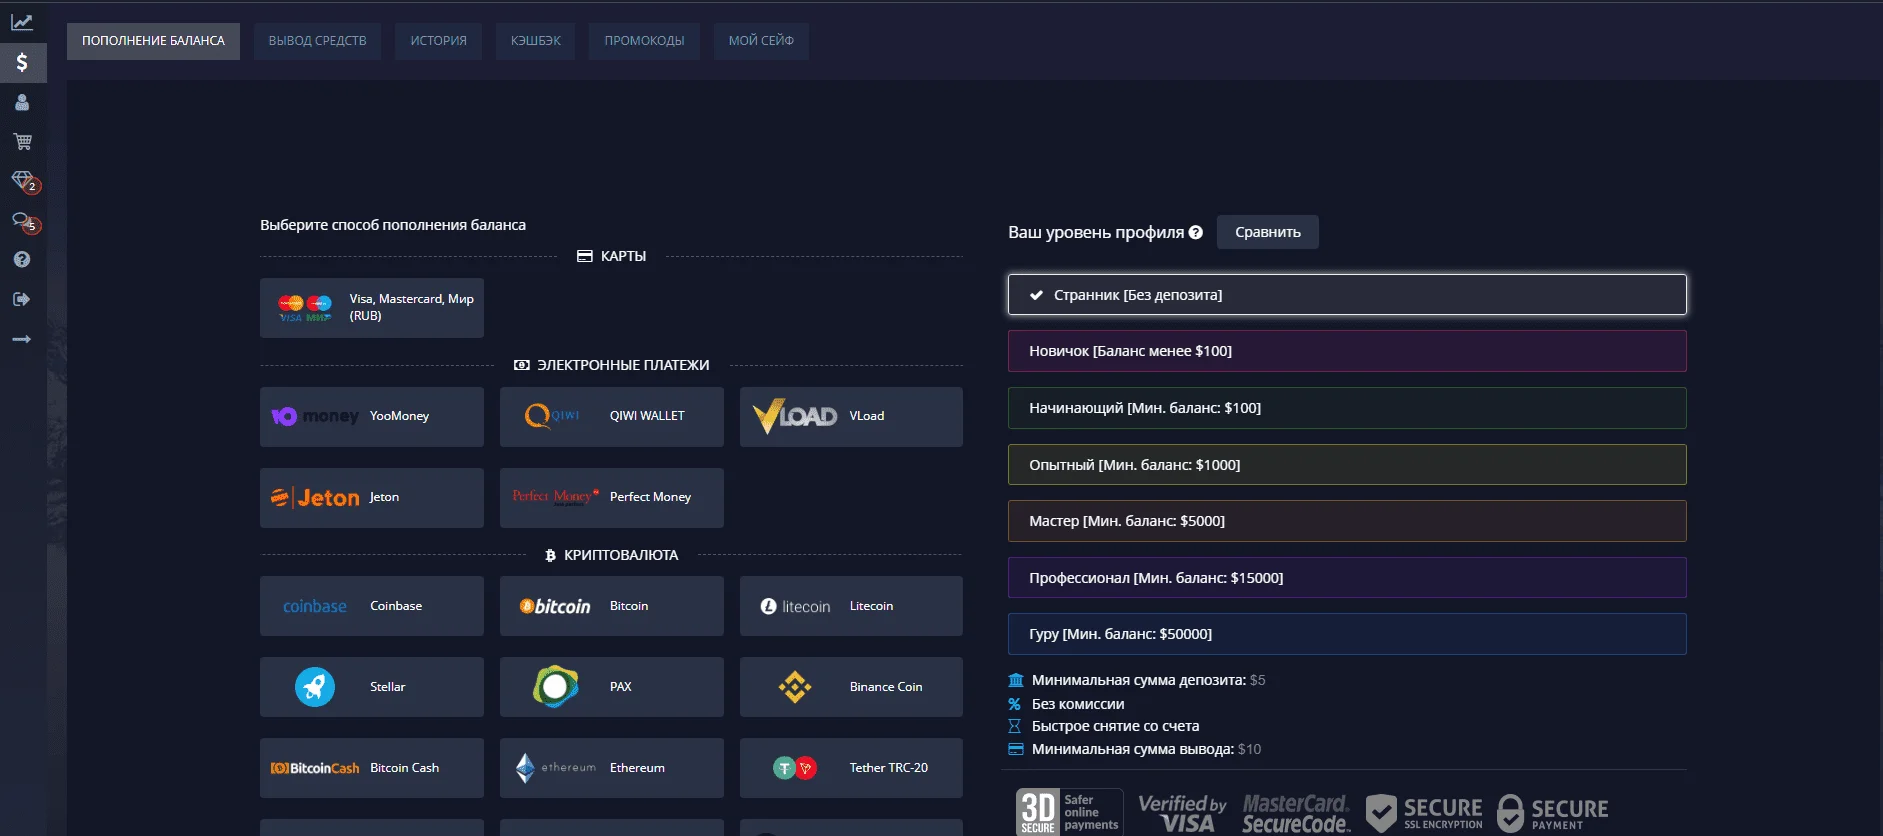Click the dollar sign finance icon
1883x836 pixels.
click(x=22, y=63)
